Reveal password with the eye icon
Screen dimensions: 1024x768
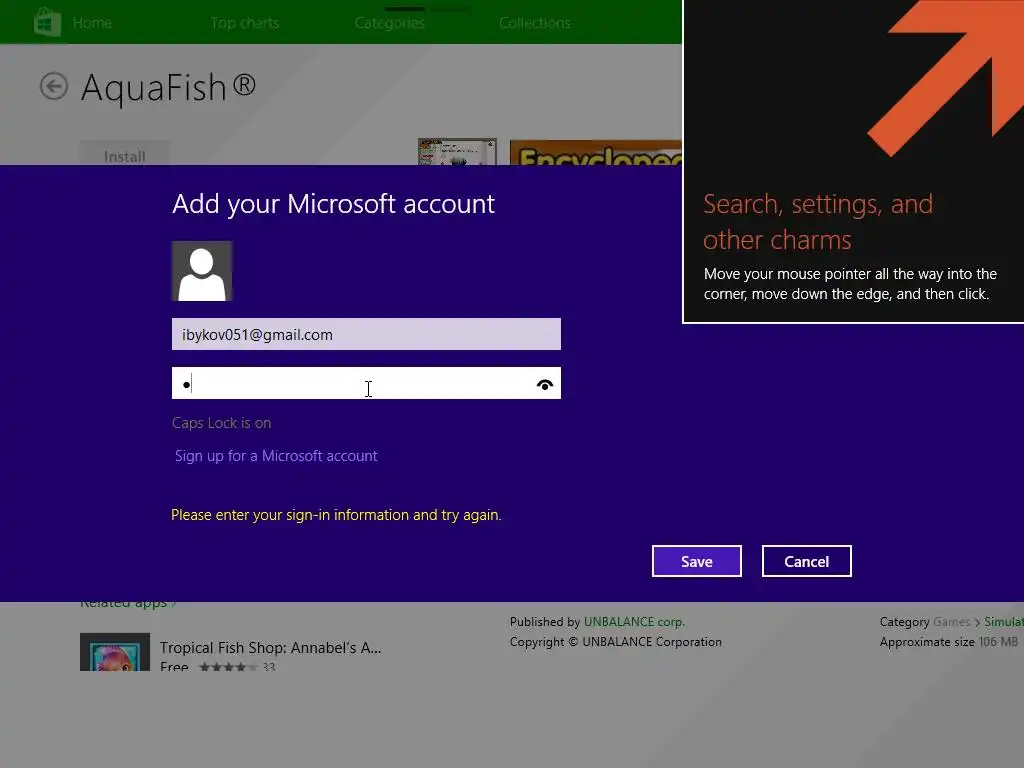(x=545, y=385)
